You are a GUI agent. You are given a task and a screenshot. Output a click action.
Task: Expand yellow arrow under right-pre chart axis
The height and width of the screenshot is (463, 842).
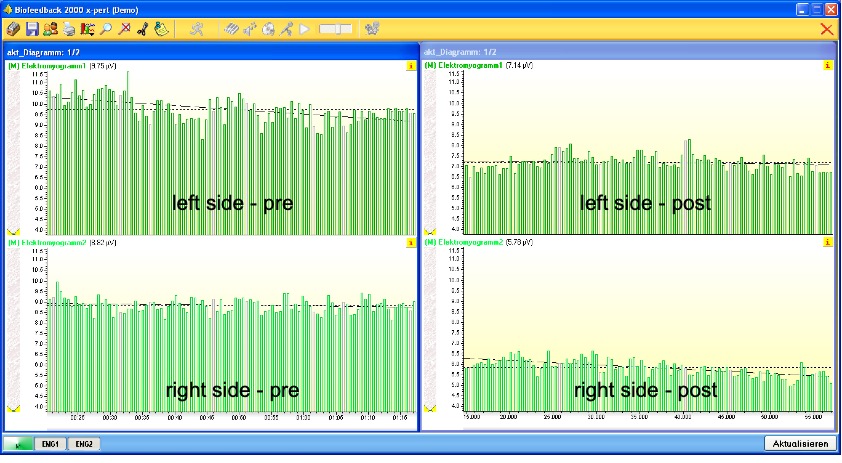coord(13,408)
